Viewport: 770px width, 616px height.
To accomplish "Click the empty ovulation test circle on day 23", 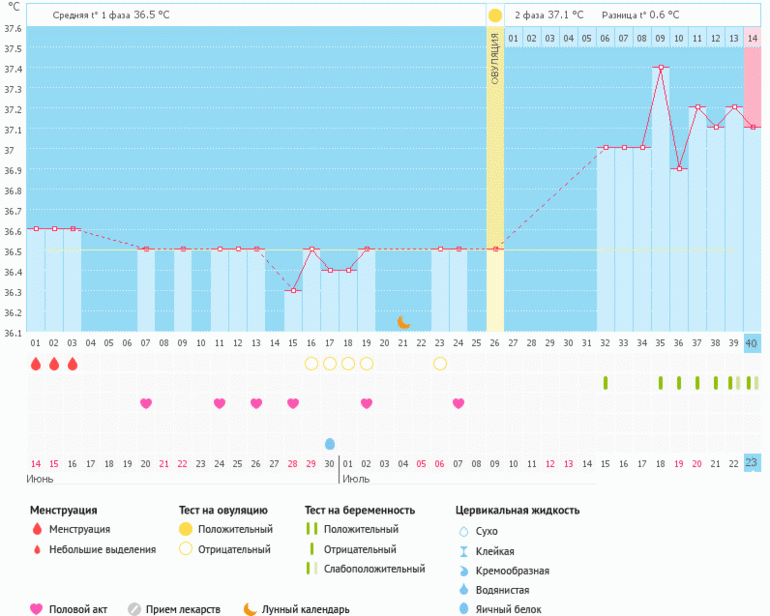I will click(x=440, y=363).
